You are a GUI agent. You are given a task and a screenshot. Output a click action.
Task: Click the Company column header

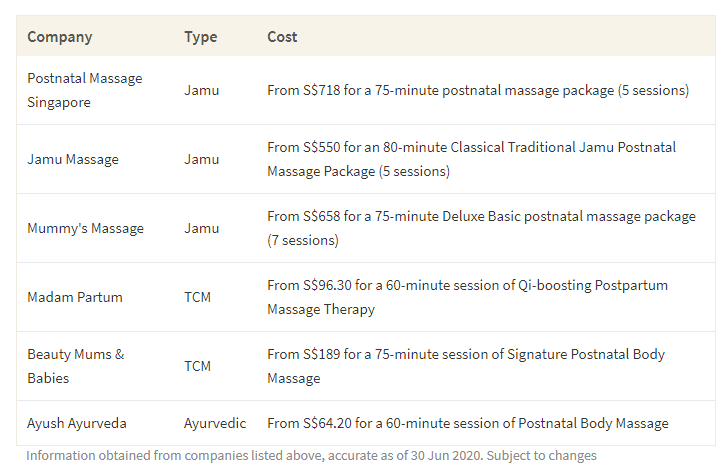click(60, 37)
